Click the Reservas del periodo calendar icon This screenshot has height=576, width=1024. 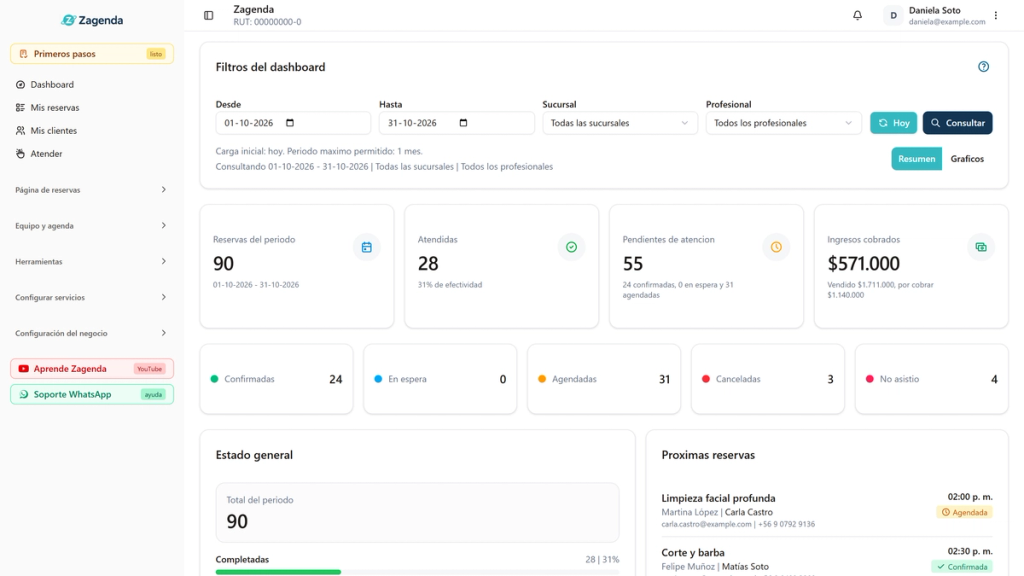(x=366, y=247)
